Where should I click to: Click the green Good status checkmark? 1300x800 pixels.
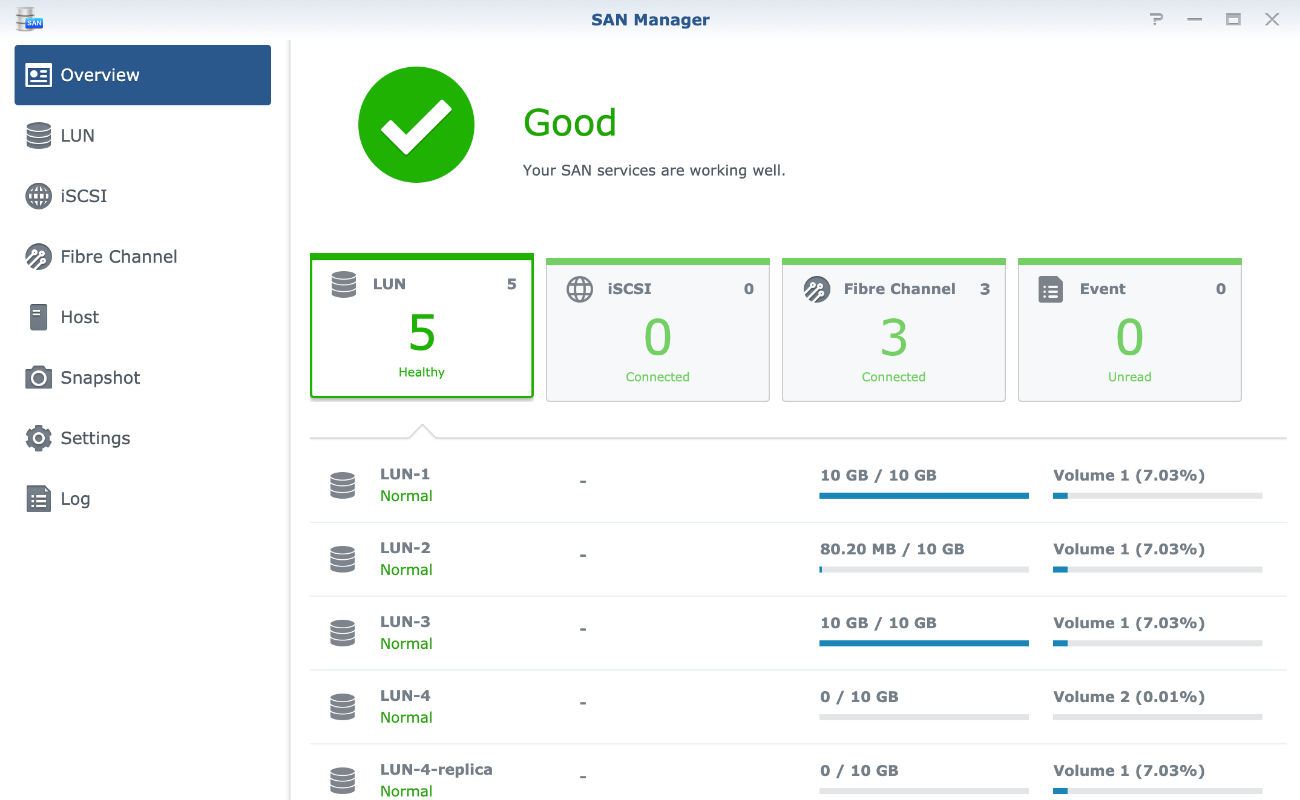416,124
